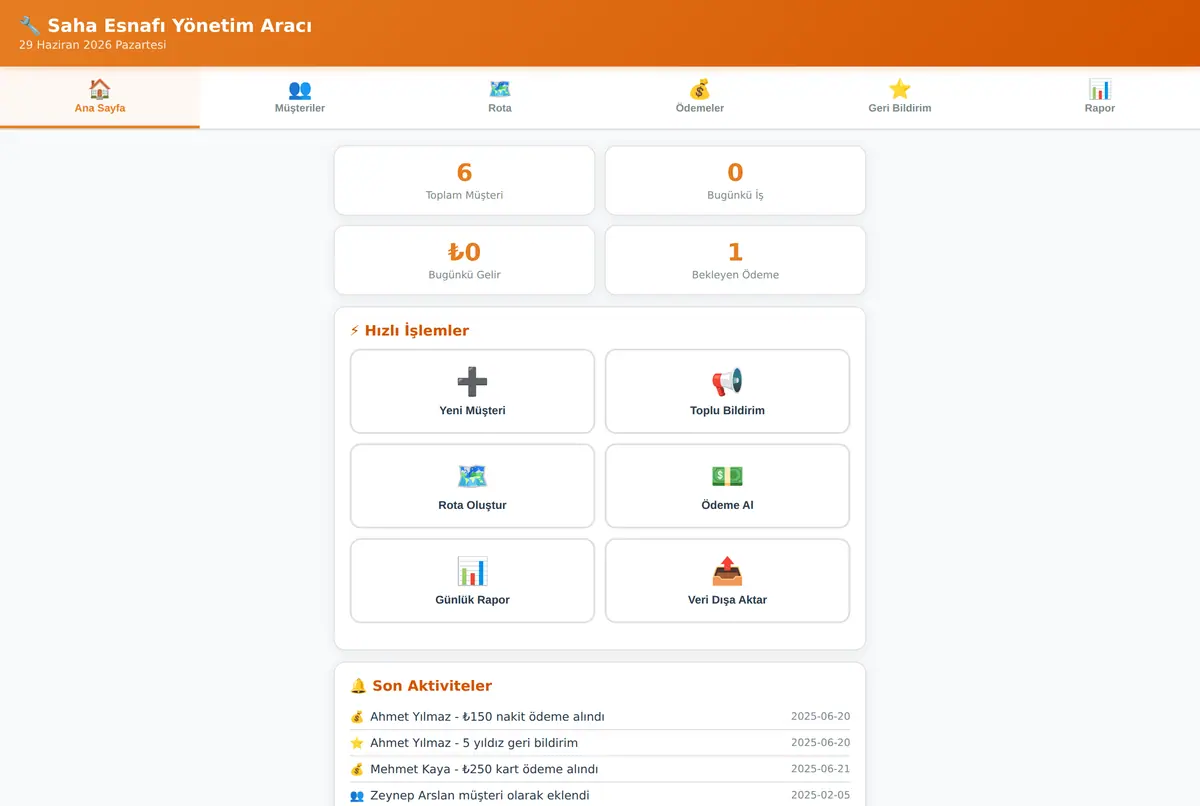Click 'Mehmet Kaya - ₺250 kart ödeme alındı'
The image size is (1200, 806).
(484, 769)
